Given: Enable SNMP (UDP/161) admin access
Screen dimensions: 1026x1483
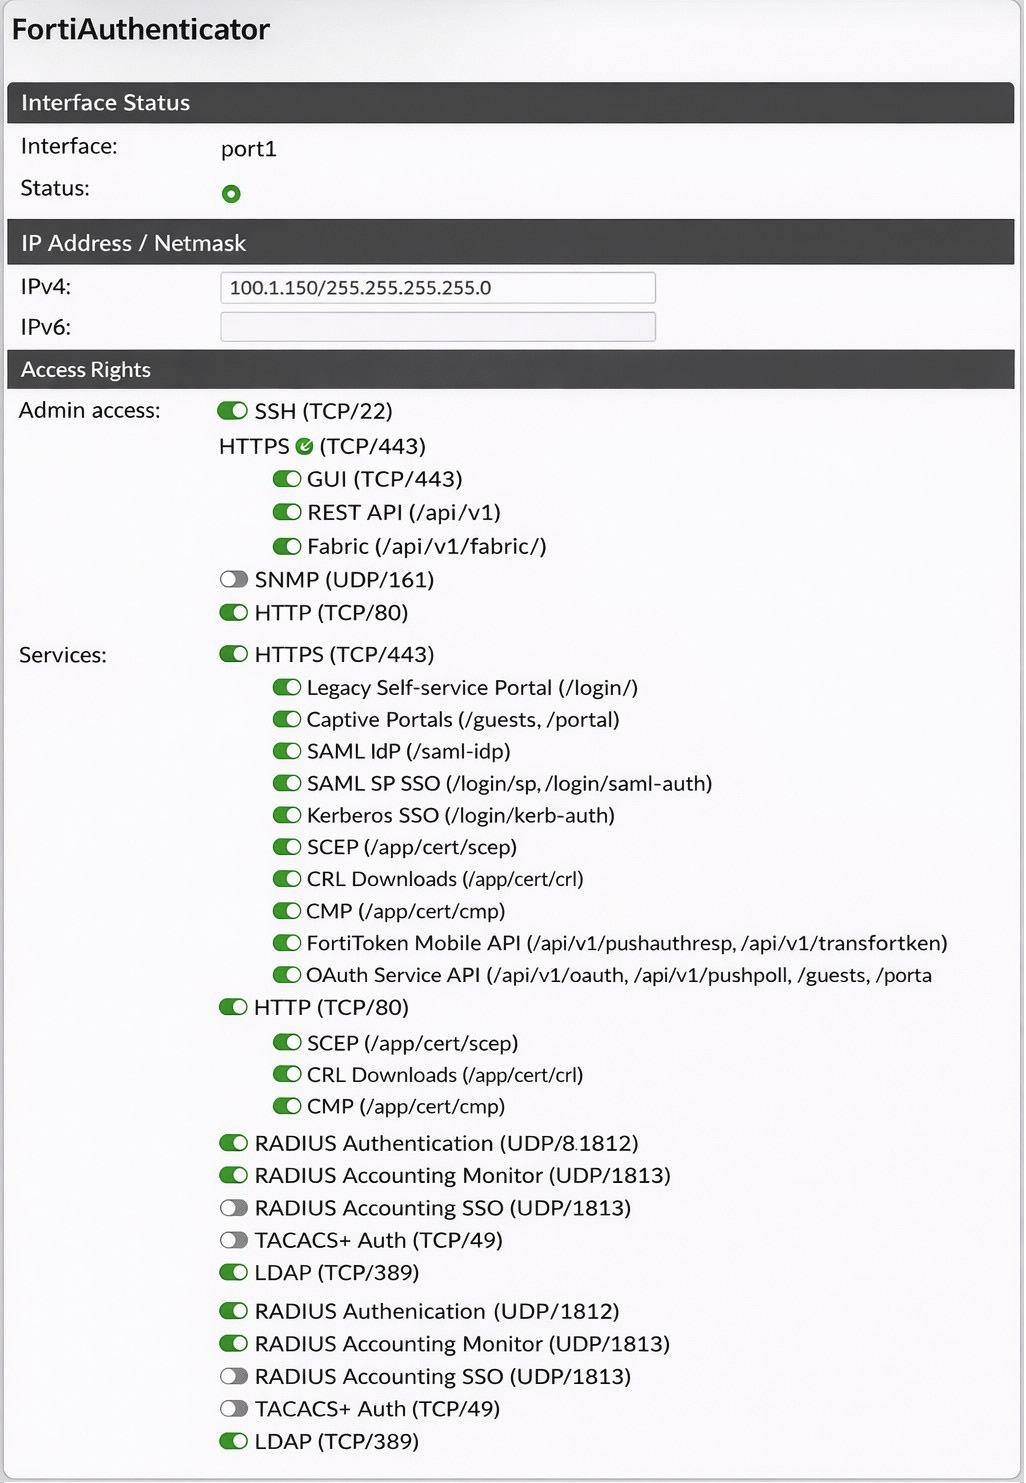Looking at the screenshot, I should click(x=233, y=579).
